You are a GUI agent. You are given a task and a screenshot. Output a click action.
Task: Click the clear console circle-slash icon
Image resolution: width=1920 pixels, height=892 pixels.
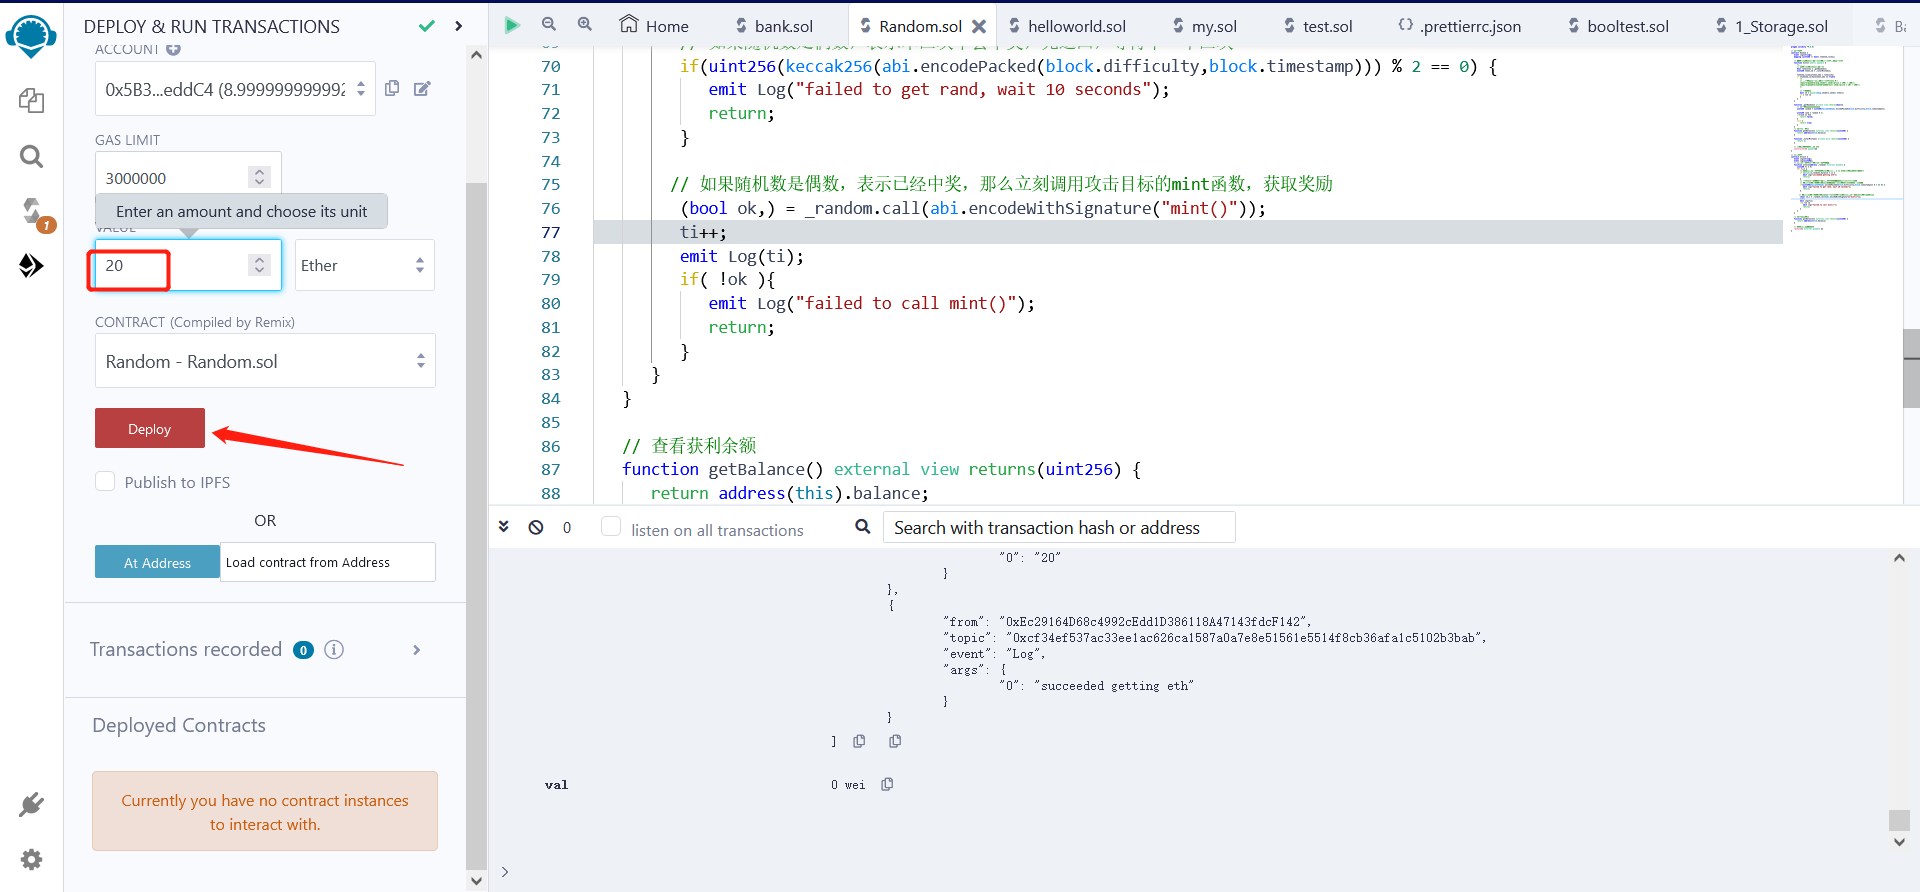pos(536,527)
